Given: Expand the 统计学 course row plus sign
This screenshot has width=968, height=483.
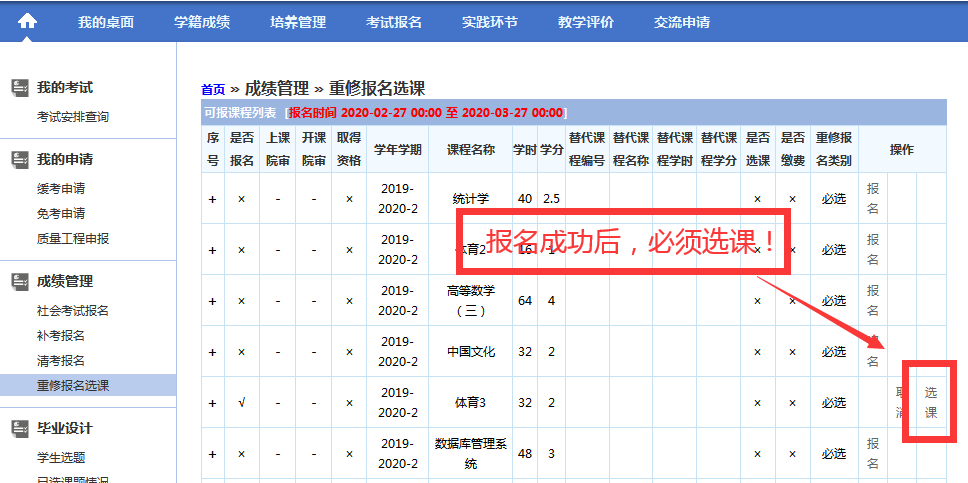Looking at the screenshot, I should 212,199.
